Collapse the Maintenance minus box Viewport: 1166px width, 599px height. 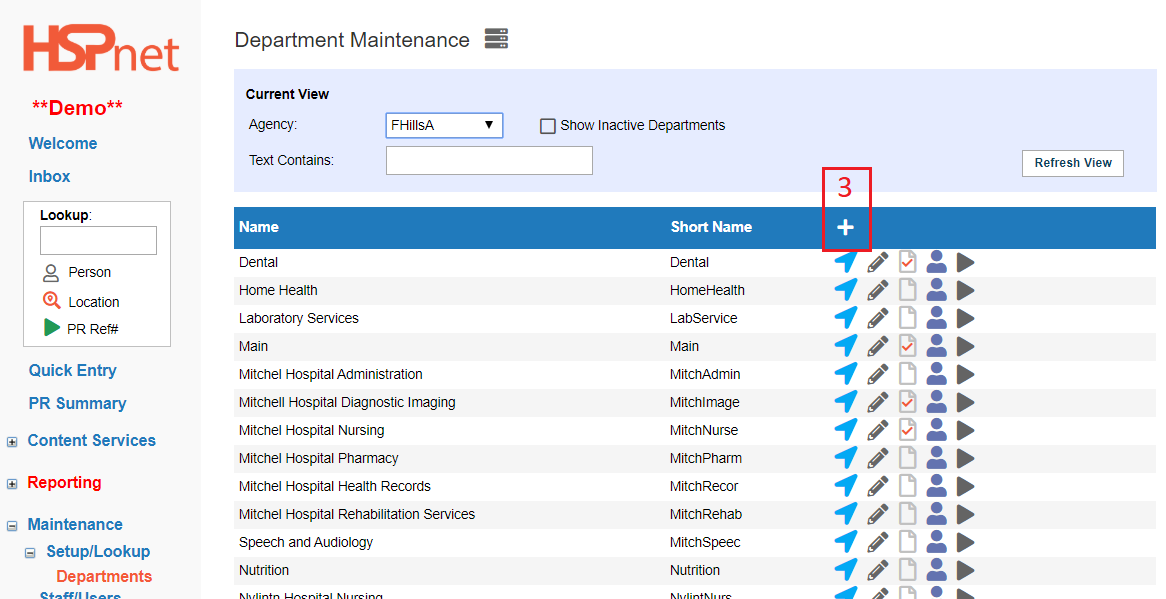(12, 525)
